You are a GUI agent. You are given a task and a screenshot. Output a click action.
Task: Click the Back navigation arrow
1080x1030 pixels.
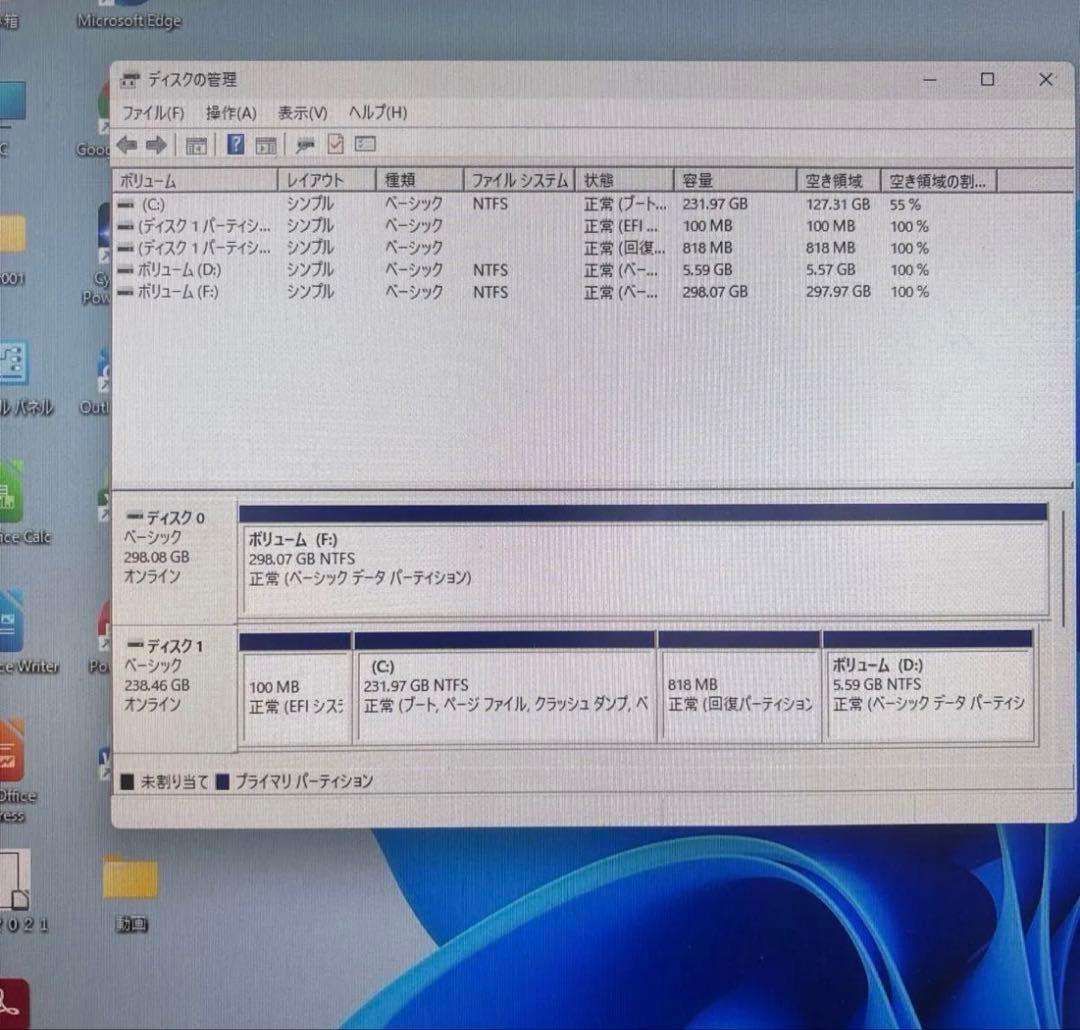126,145
